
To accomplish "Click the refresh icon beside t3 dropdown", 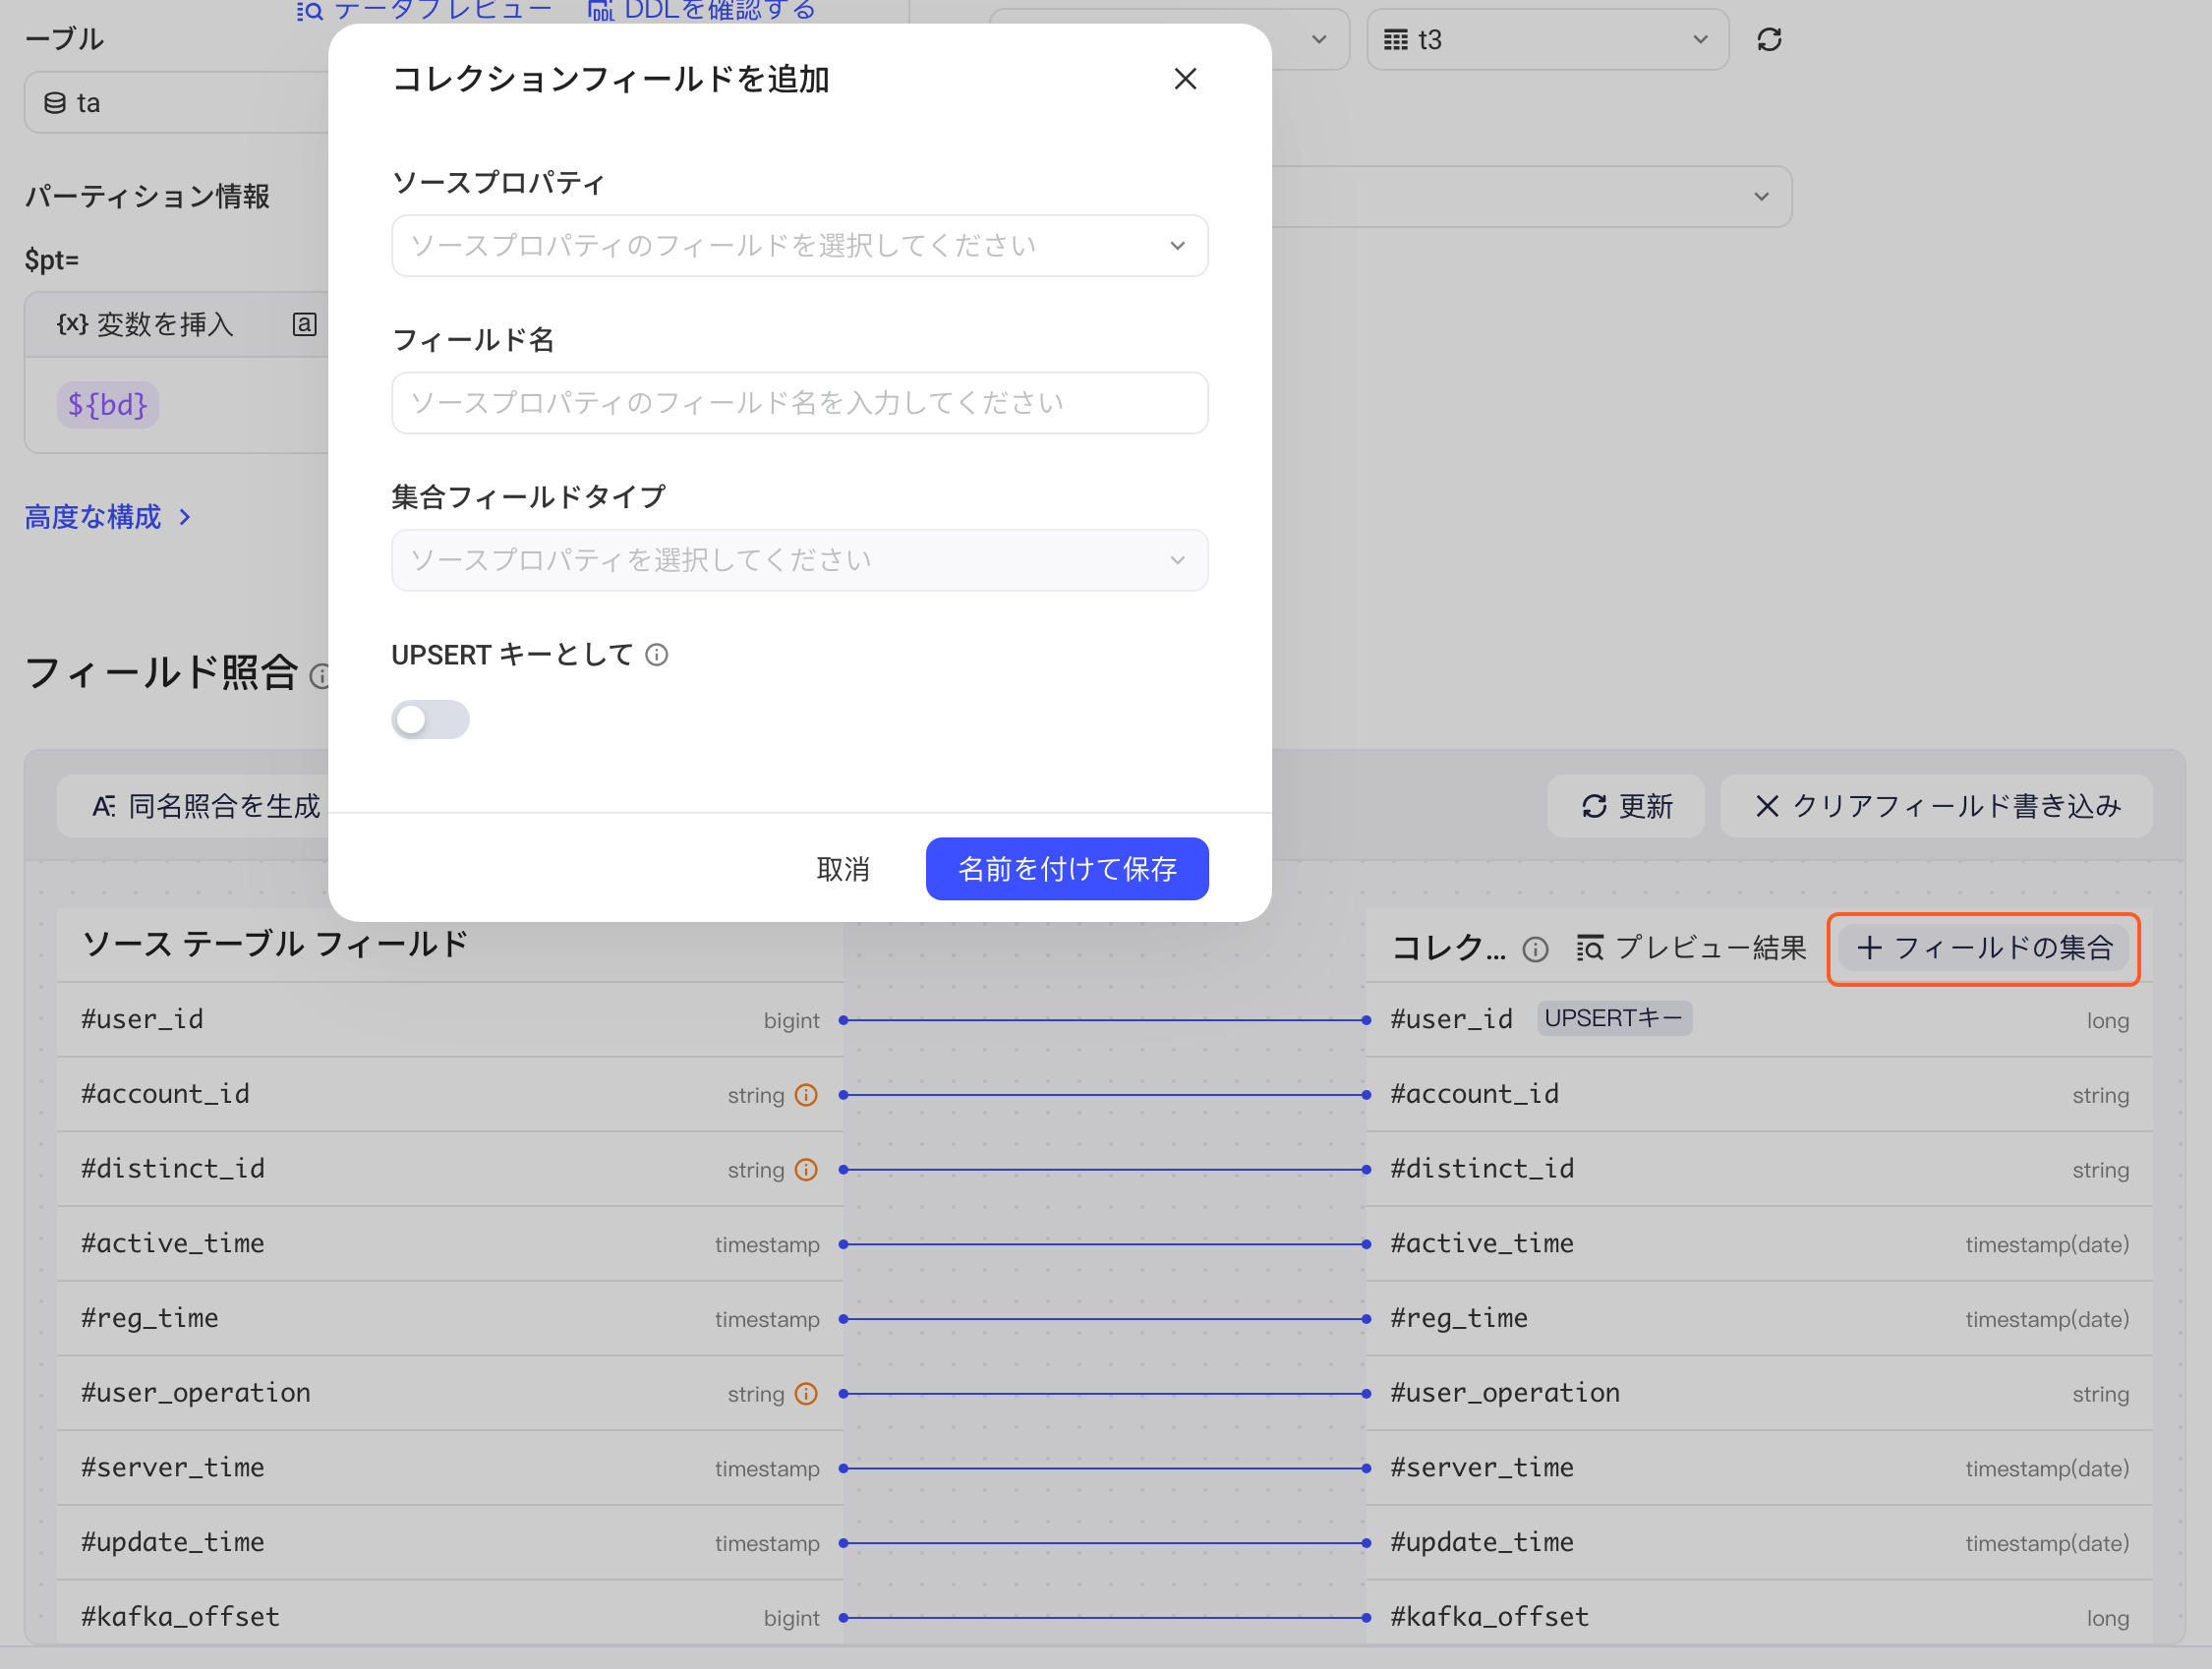I will 1769,40.
